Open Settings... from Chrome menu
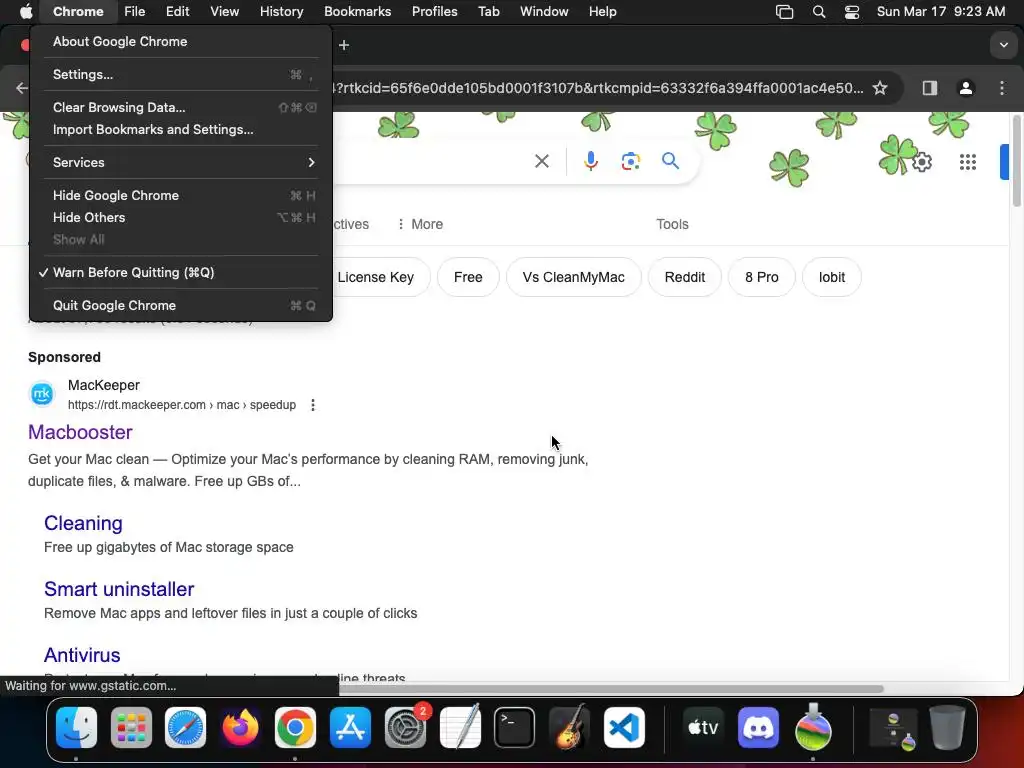 [x=181, y=74]
